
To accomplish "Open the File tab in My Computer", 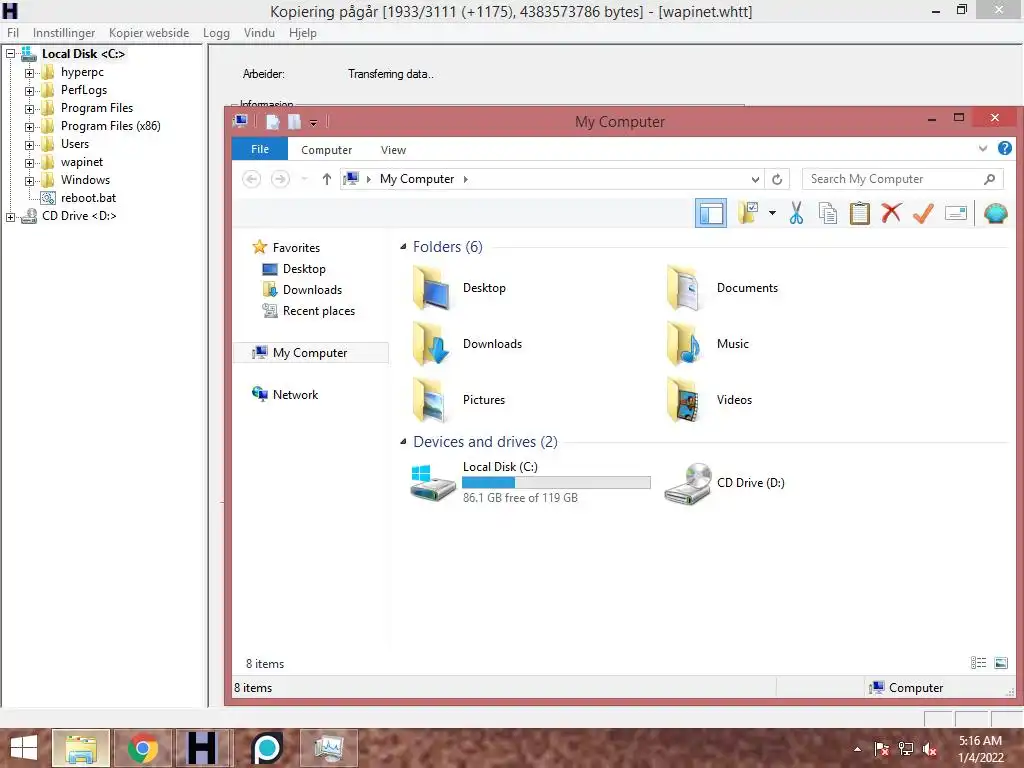I will tap(260, 149).
